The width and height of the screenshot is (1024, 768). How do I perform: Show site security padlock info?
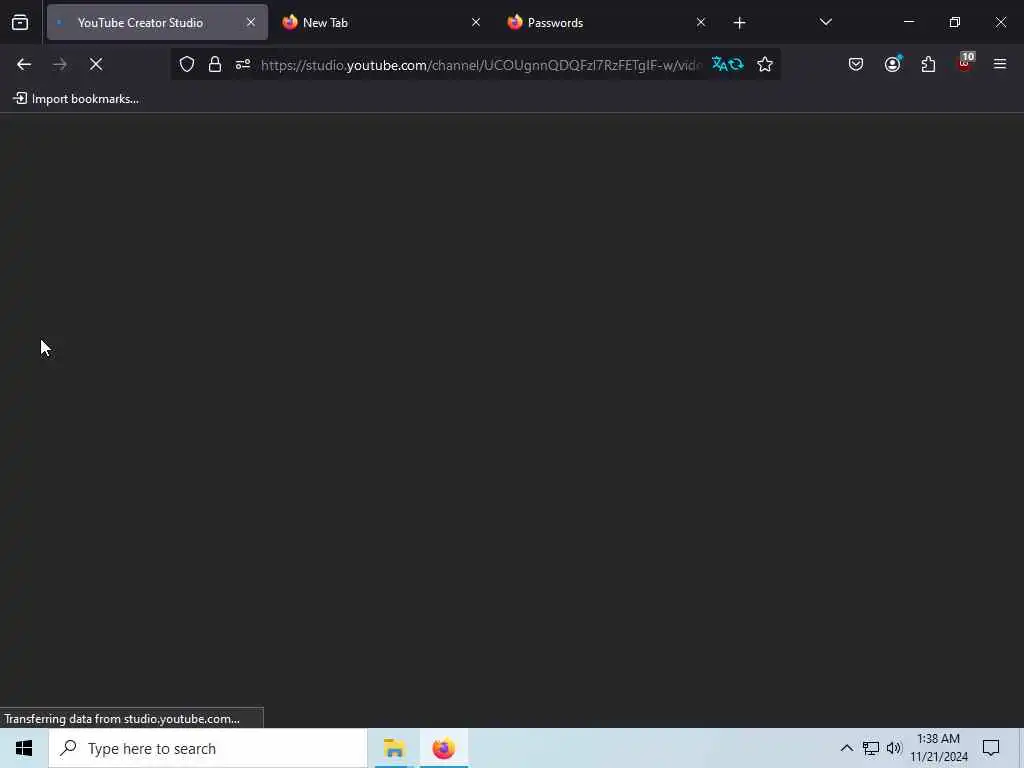[x=215, y=65]
